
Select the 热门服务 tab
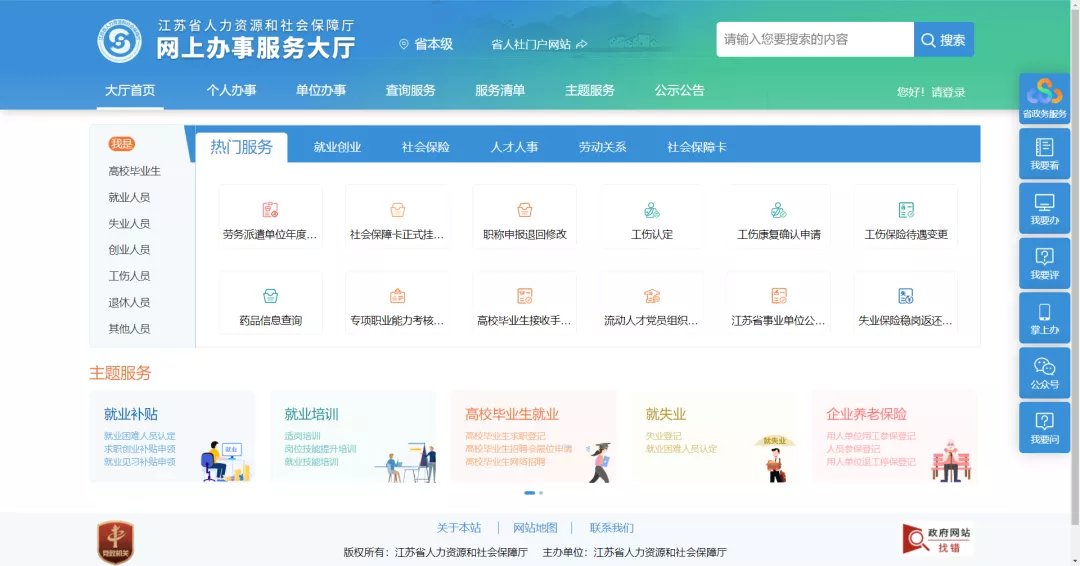click(241, 147)
